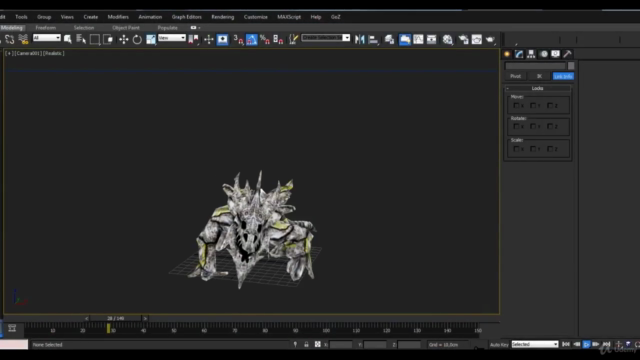Open the Manage Layers icon

[x=389, y=39]
